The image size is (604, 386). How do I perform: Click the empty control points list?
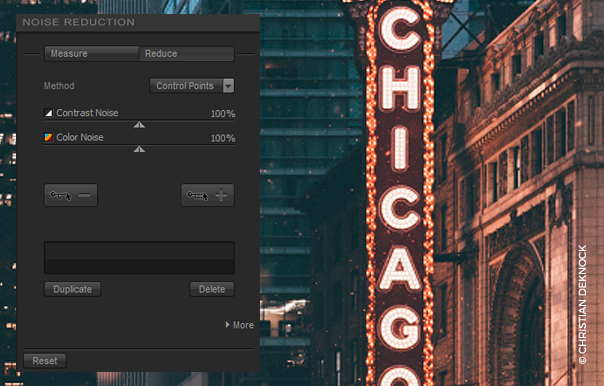point(139,258)
